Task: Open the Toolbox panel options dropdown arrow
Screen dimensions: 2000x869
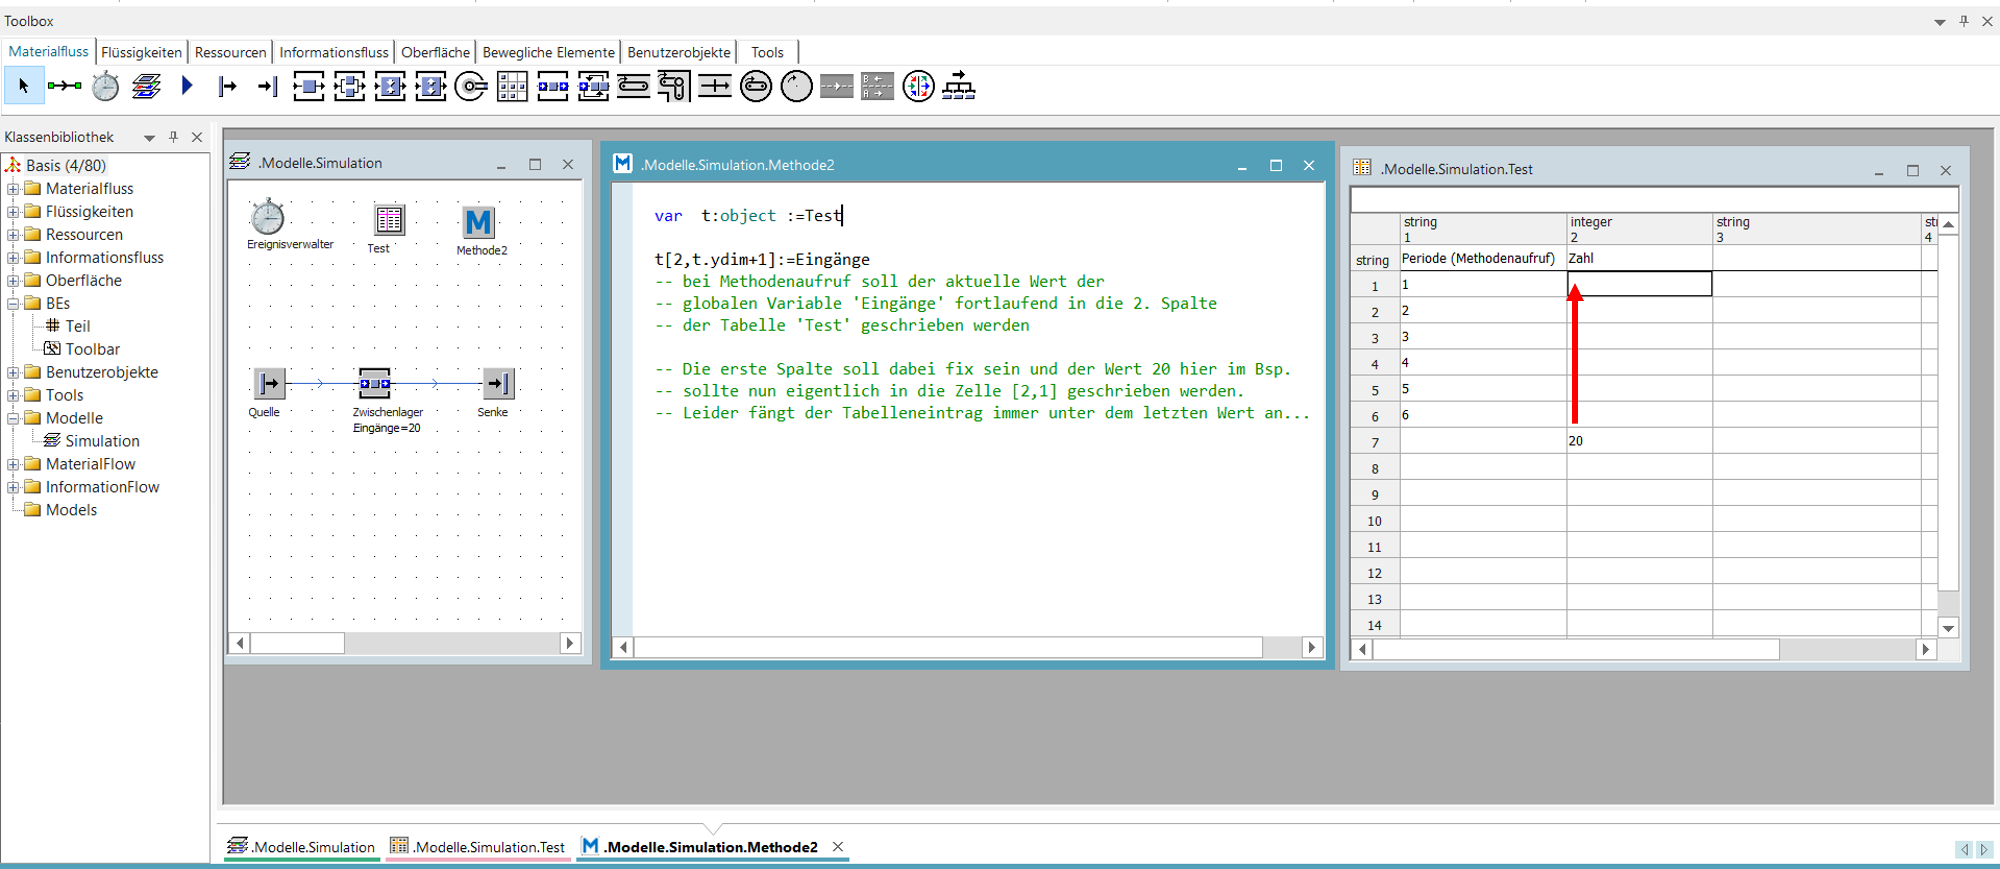Action: click(x=1939, y=21)
